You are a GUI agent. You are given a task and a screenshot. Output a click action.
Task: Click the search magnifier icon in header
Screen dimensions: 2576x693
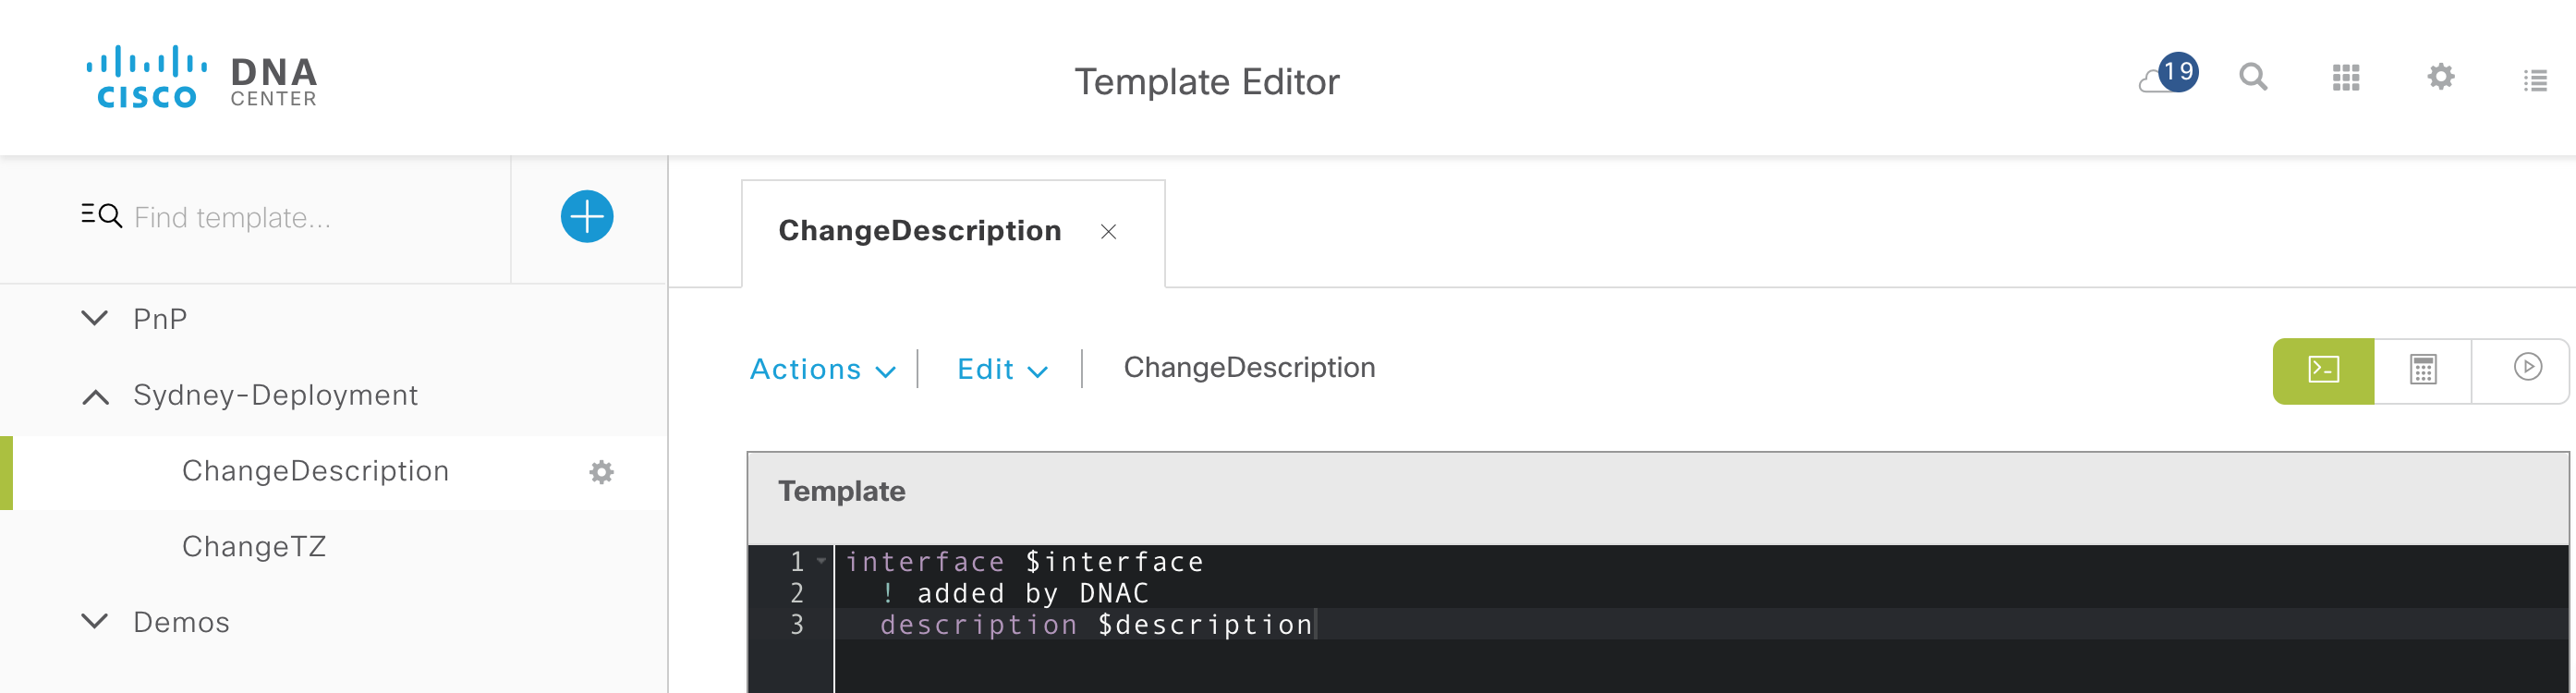click(x=2253, y=76)
